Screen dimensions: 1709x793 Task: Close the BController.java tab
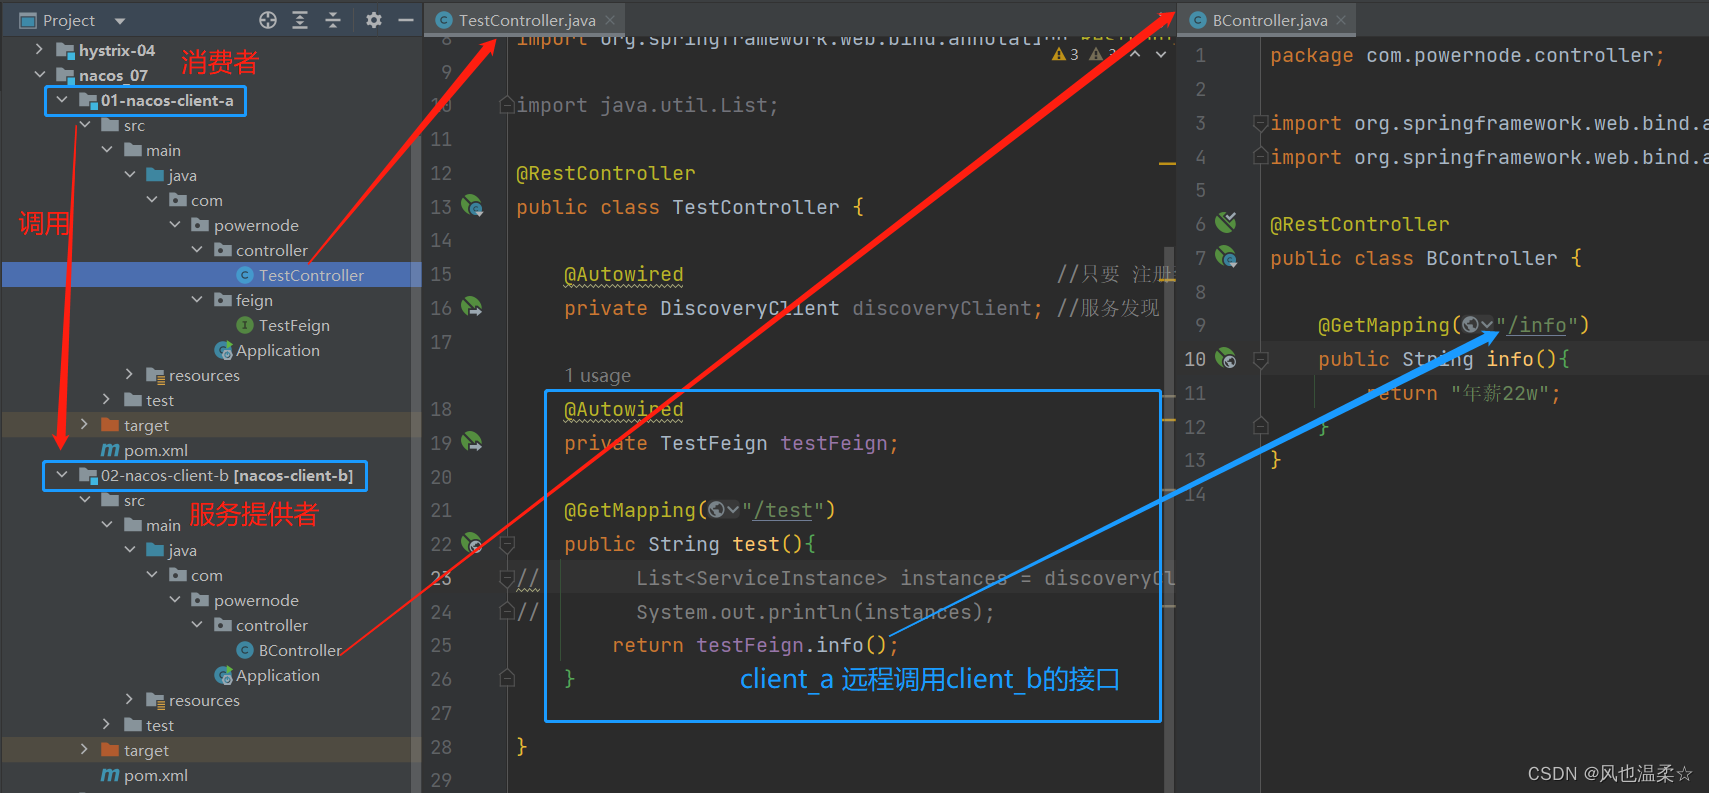pyautogui.click(x=1341, y=20)
